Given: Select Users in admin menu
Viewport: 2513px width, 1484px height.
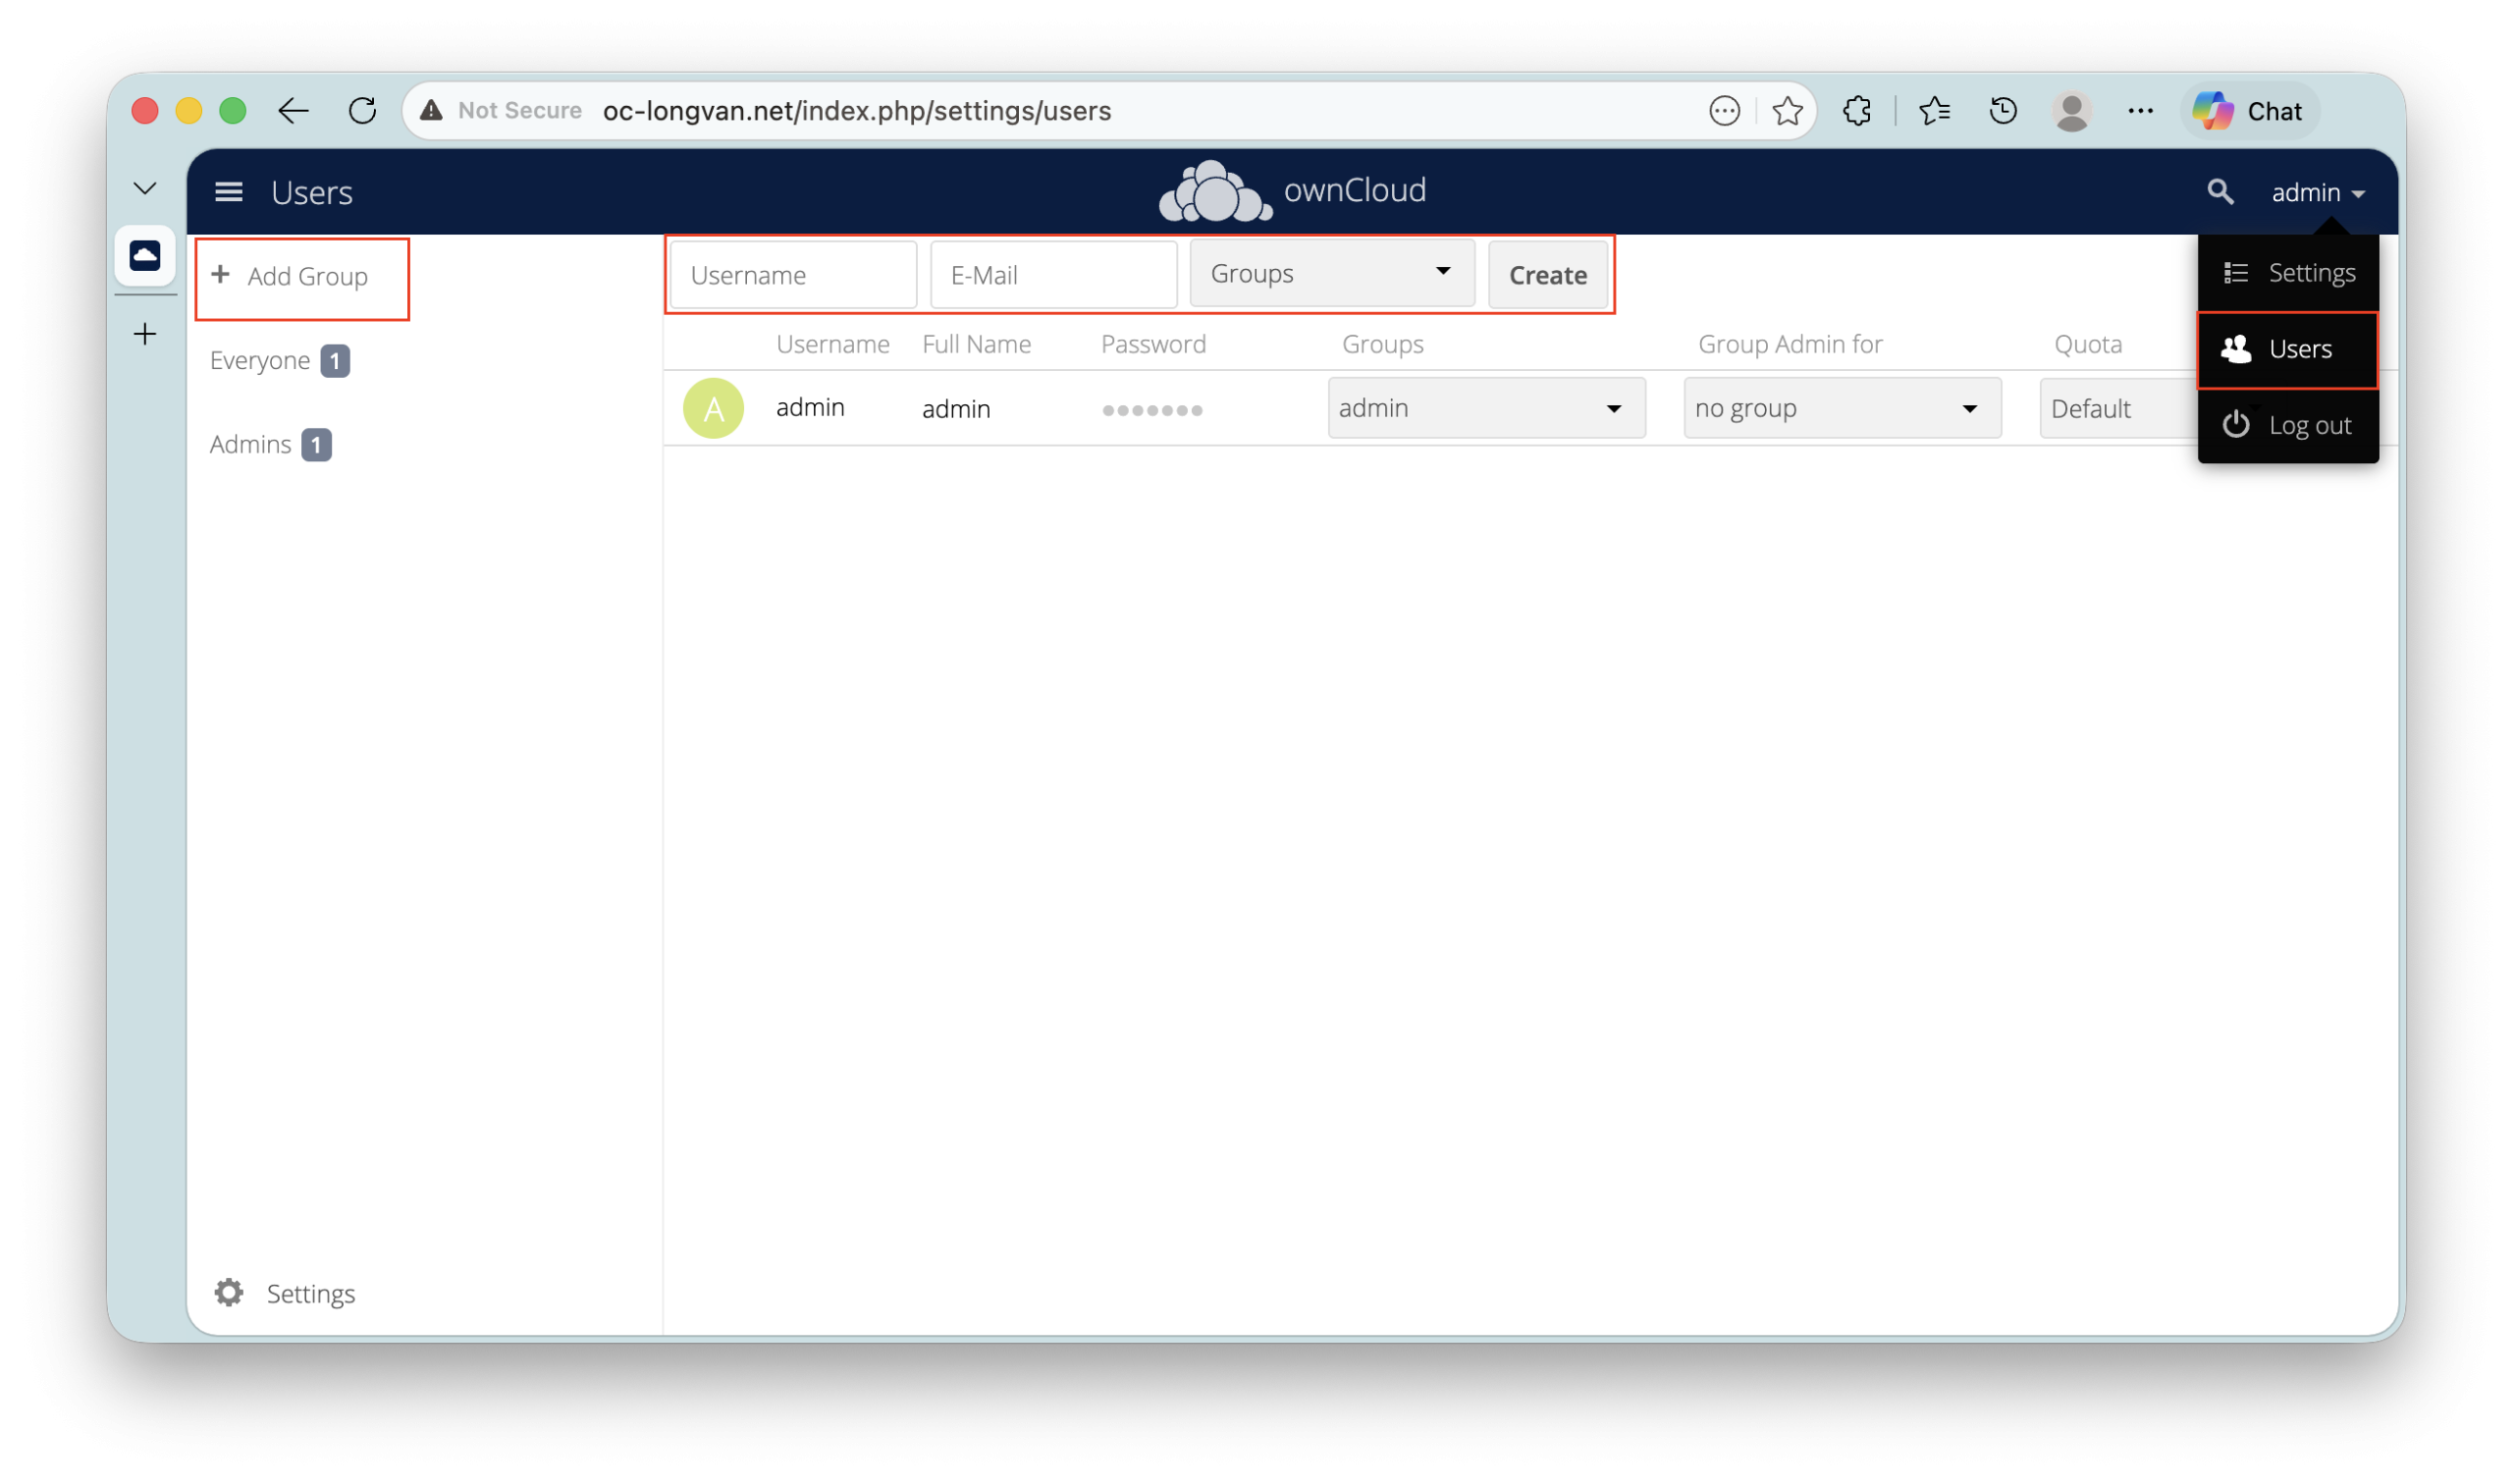Looking at the screenshot, I should pos(2289,349).
